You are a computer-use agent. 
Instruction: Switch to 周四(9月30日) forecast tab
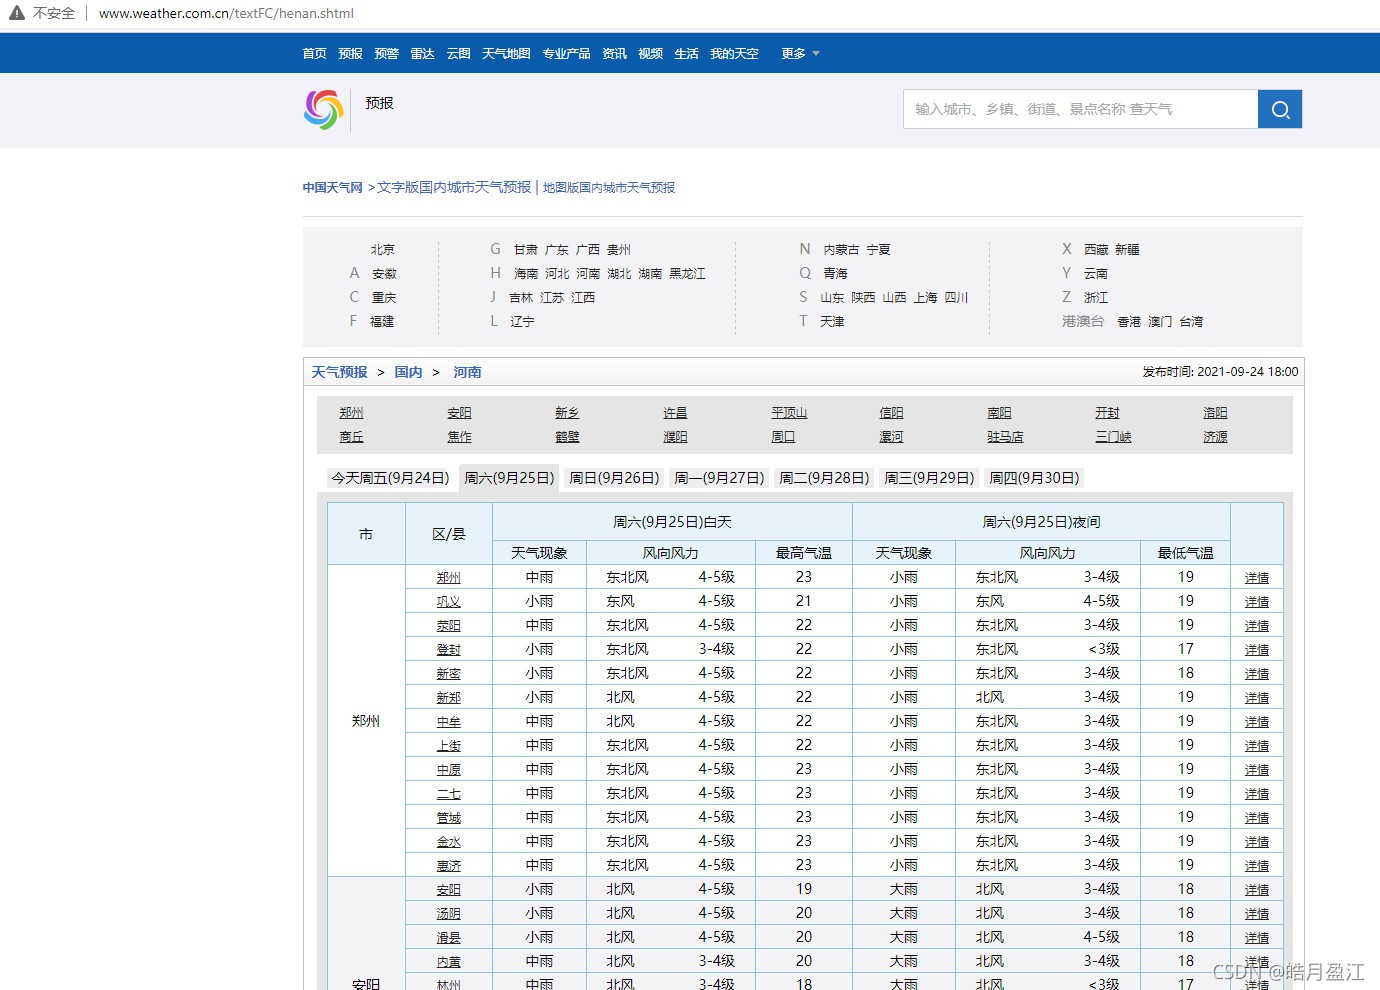click(x=1034, y=478)
